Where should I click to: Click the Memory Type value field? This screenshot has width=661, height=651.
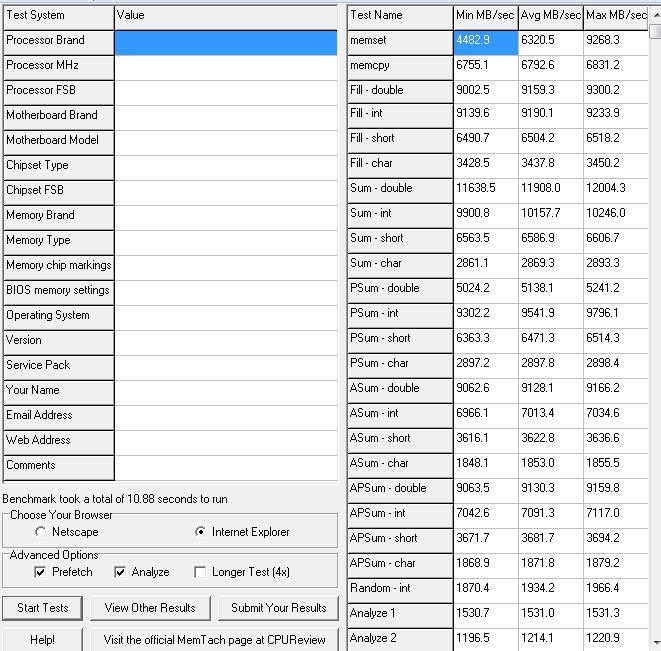tap(226, 243)
